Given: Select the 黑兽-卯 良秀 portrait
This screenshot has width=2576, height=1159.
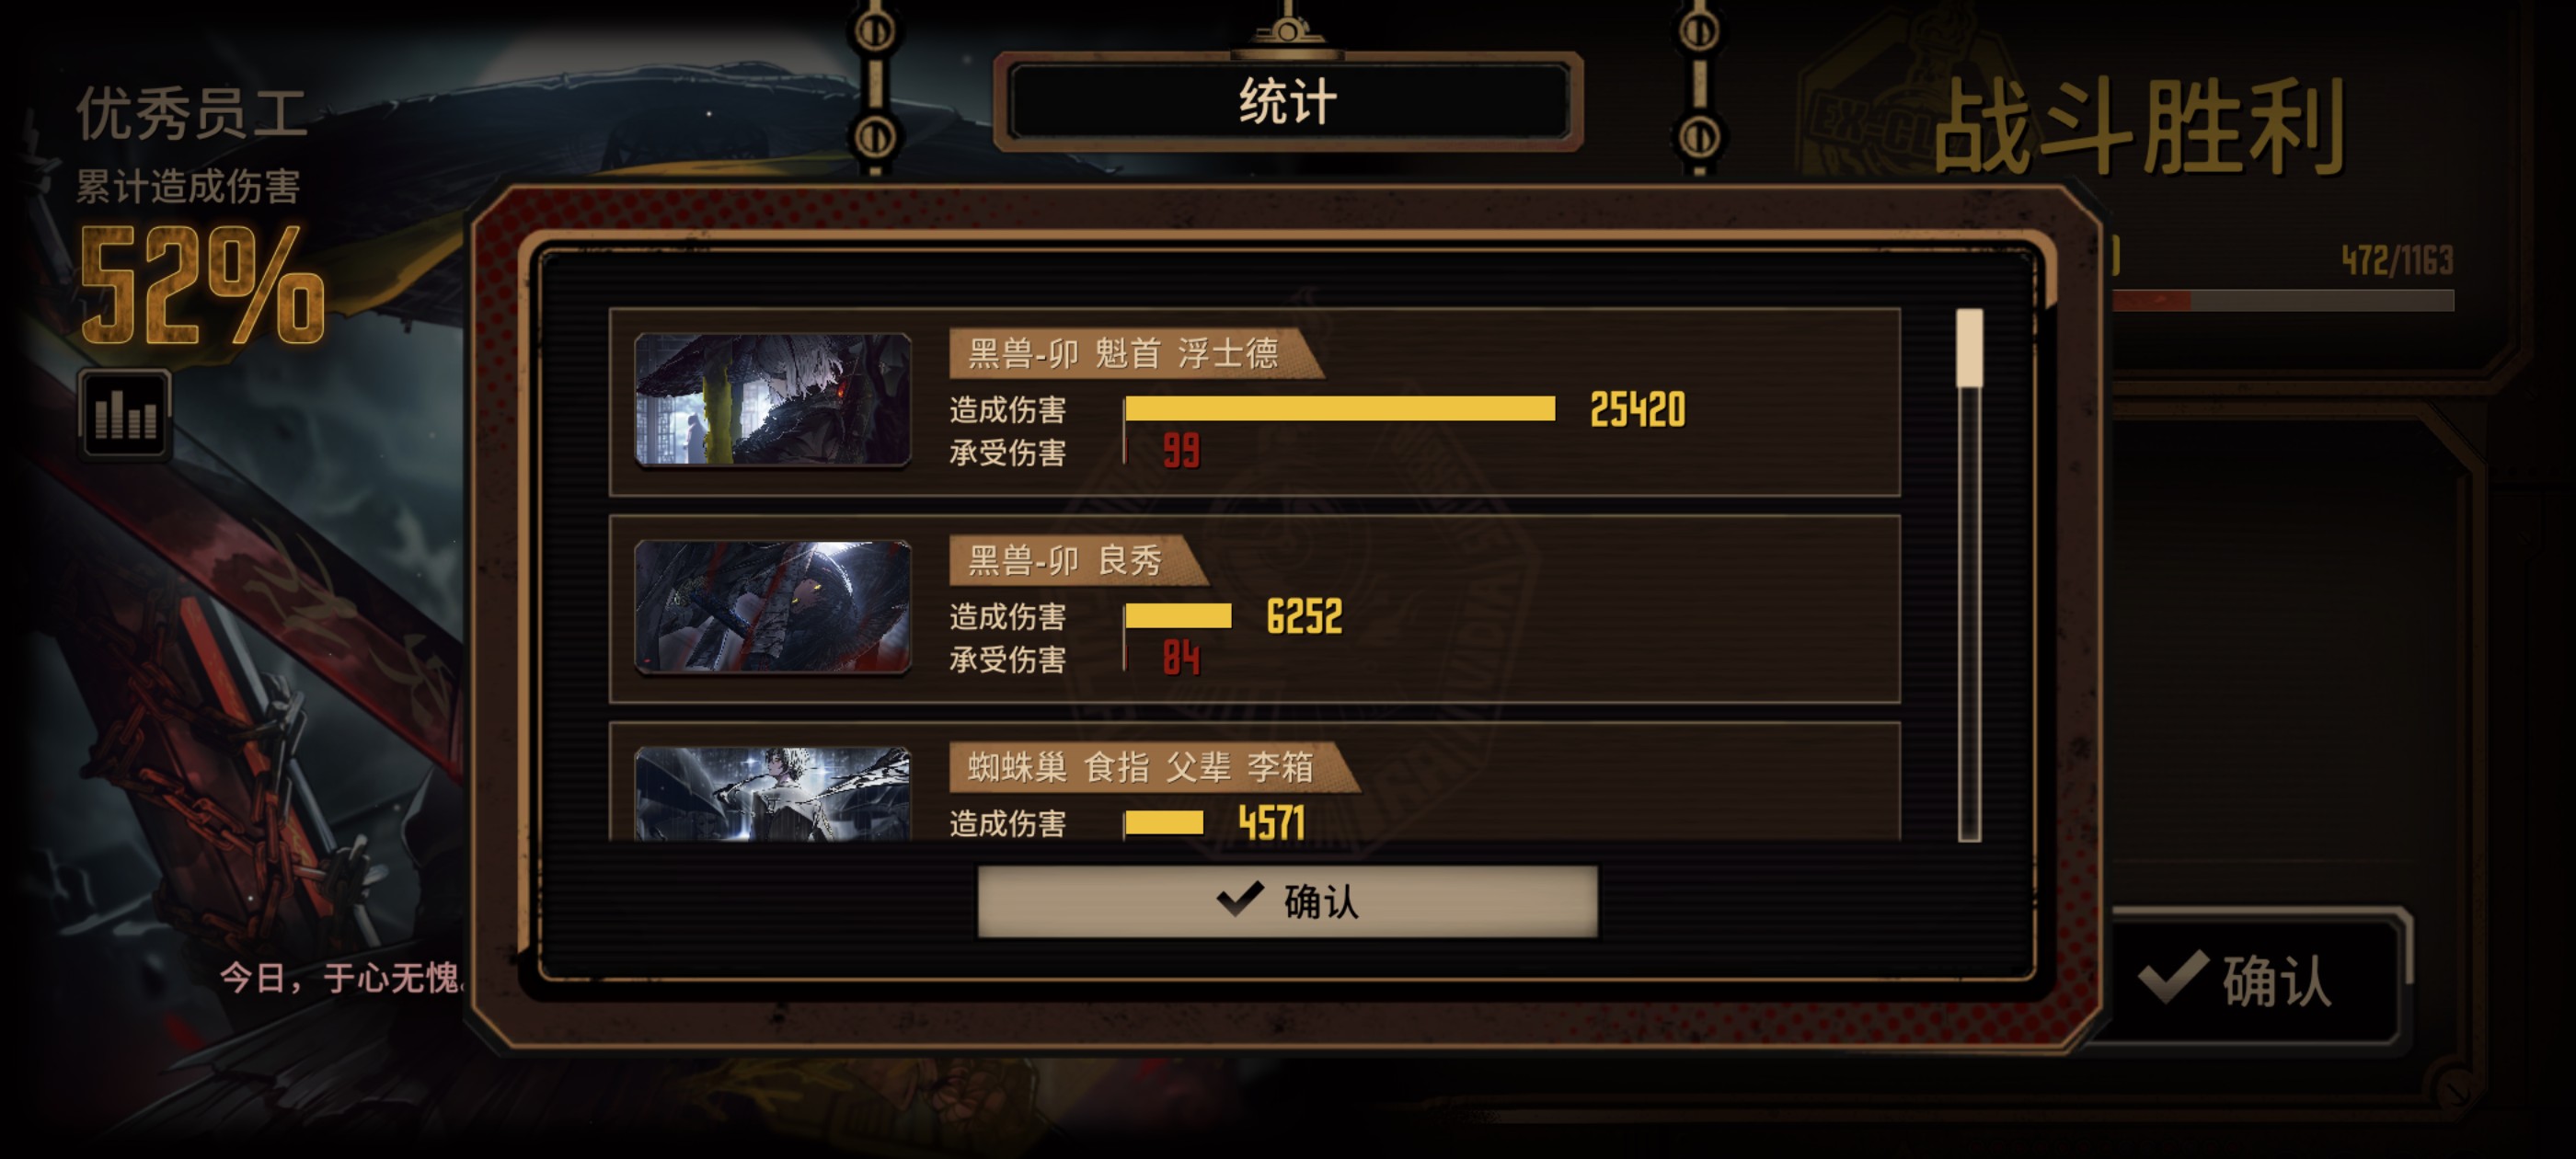Looking at the screenshot, I should click(x=772, y=607).
